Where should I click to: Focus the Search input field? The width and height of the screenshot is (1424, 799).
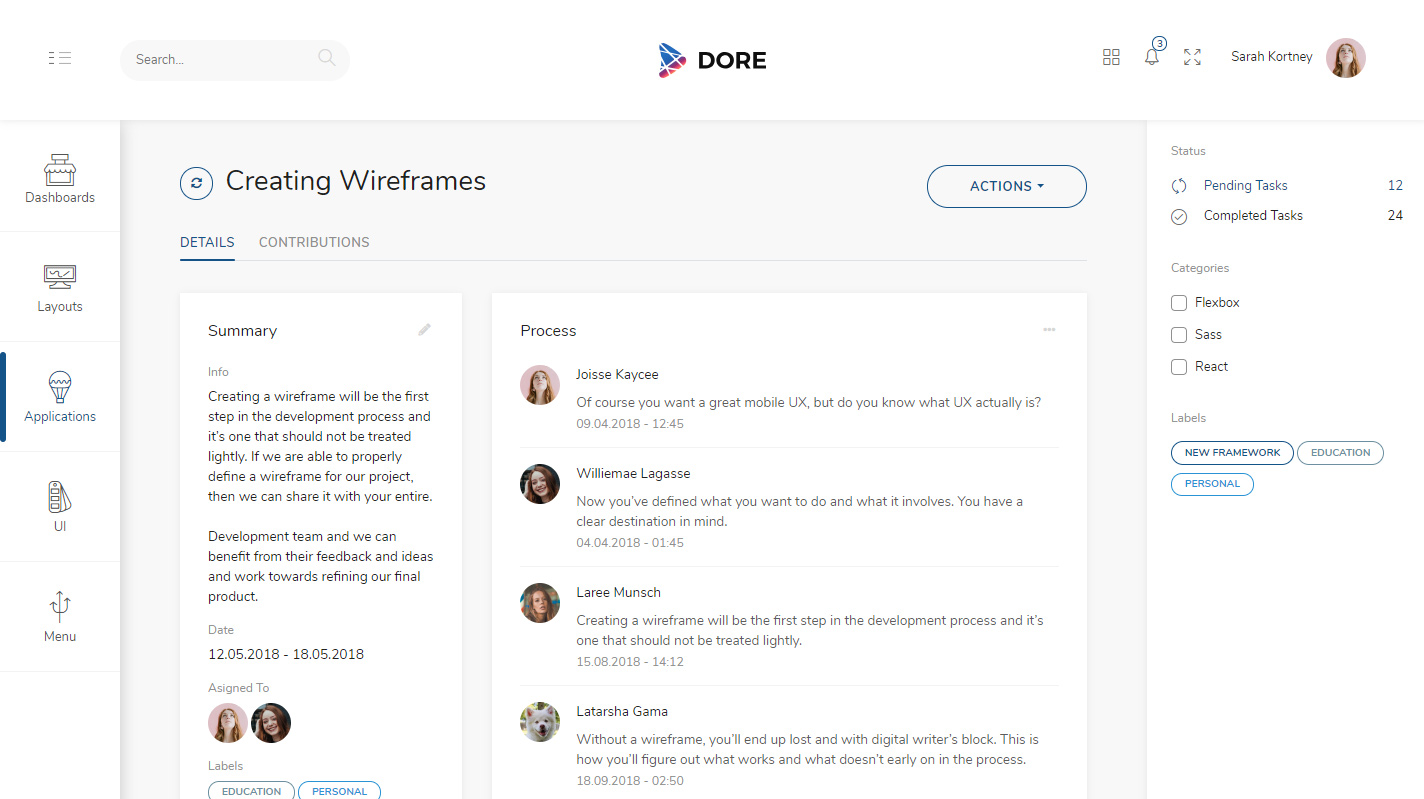[x=220, y=60]
